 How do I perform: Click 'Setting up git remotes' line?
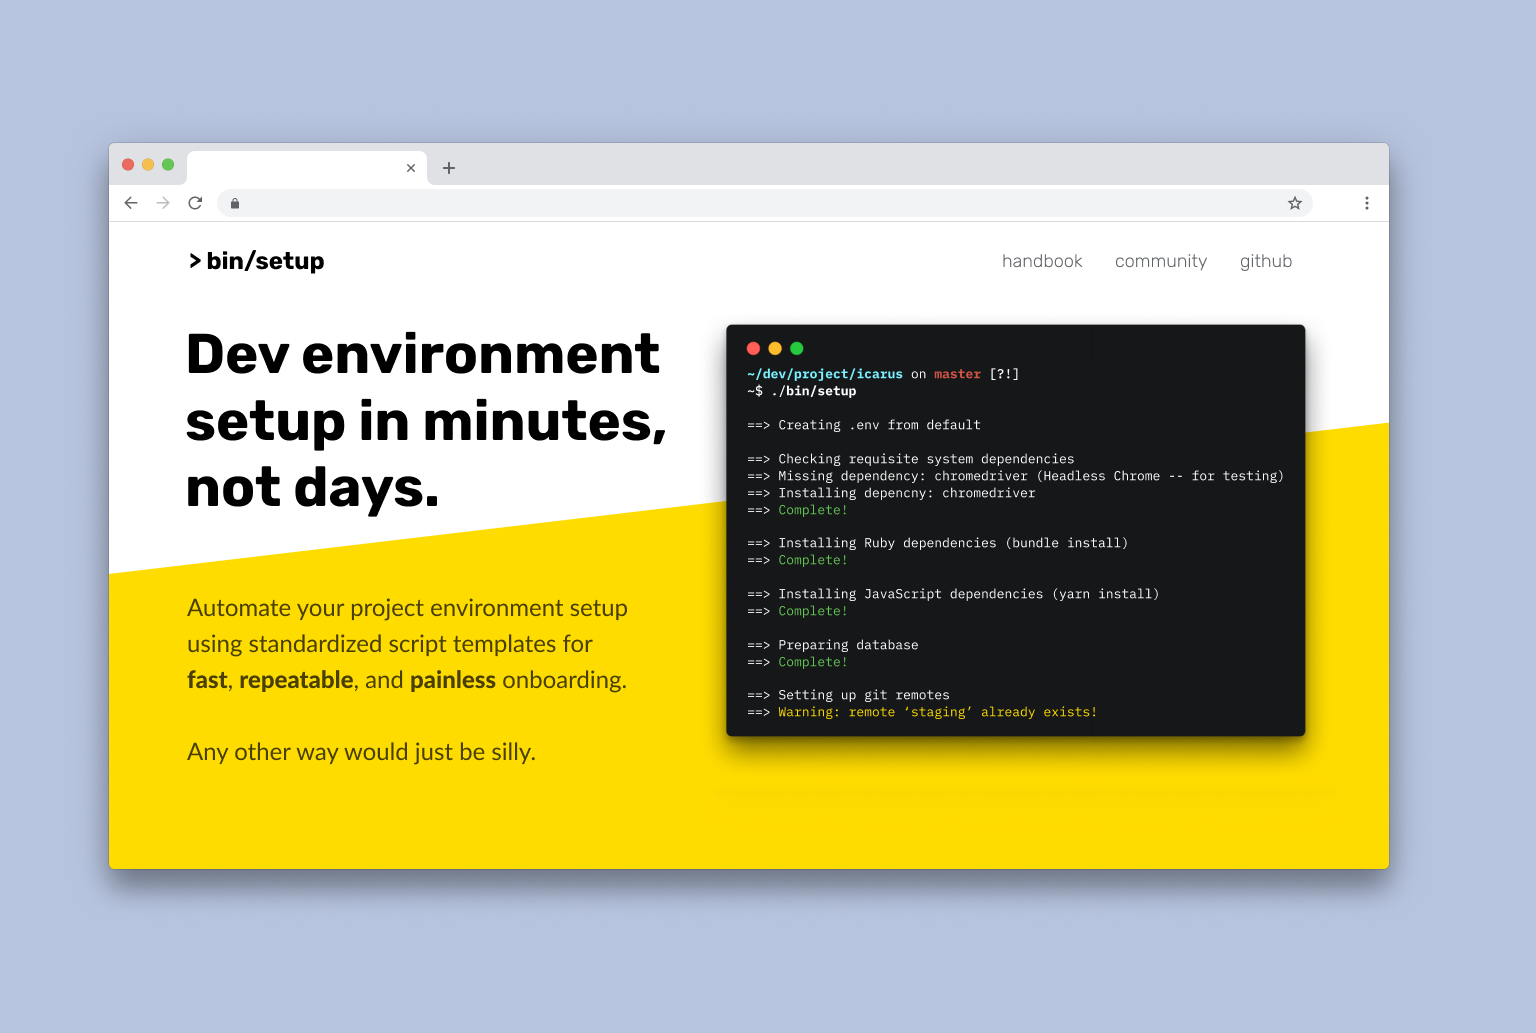849,695
